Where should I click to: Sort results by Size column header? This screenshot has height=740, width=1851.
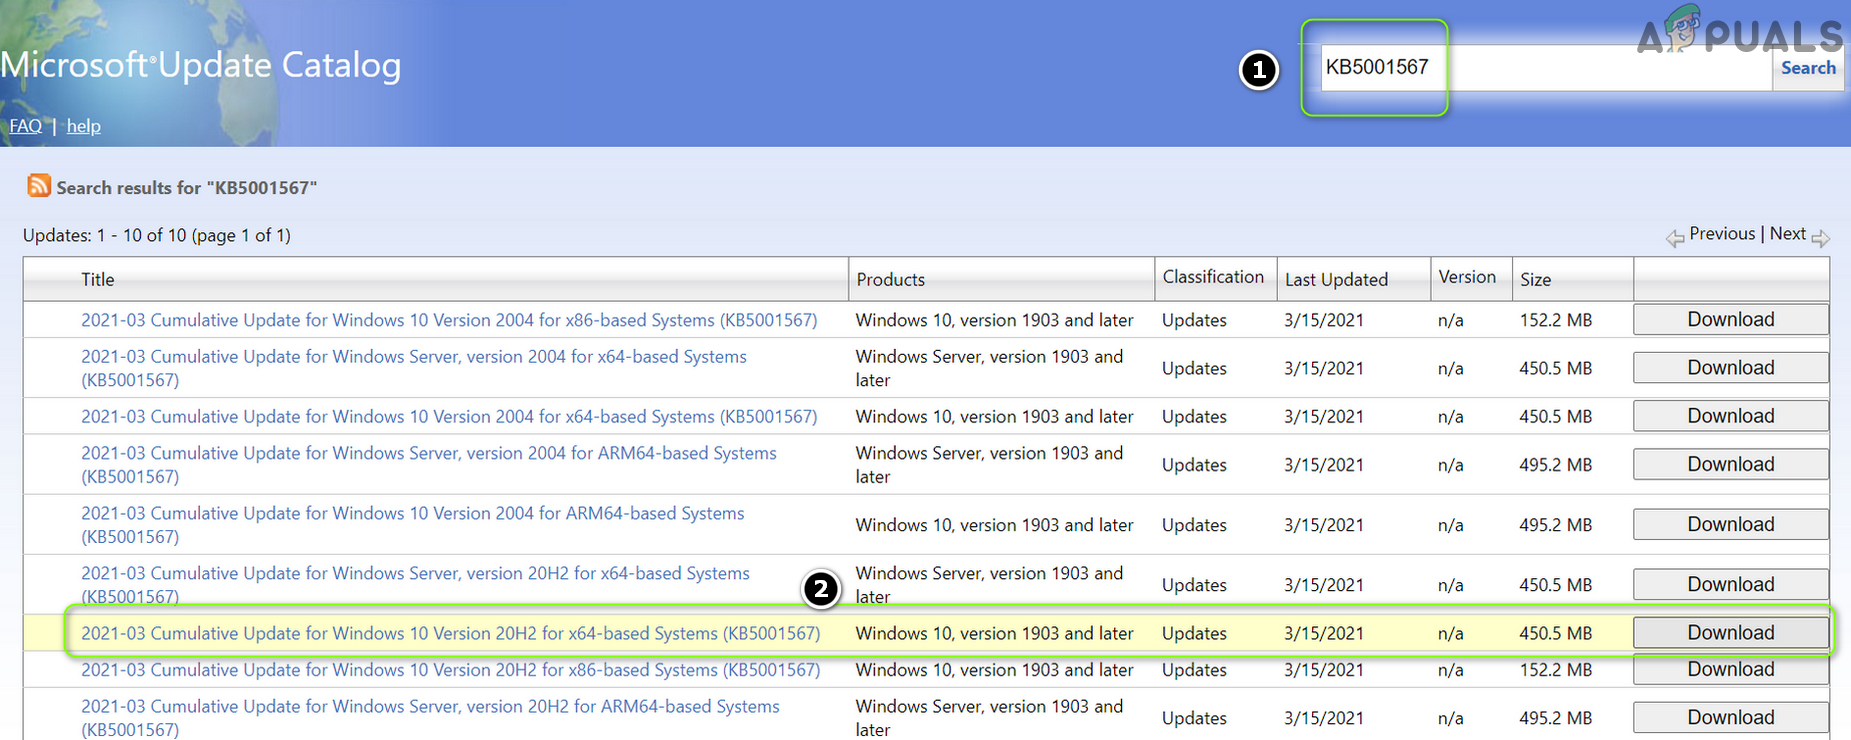click(1535, 280)
